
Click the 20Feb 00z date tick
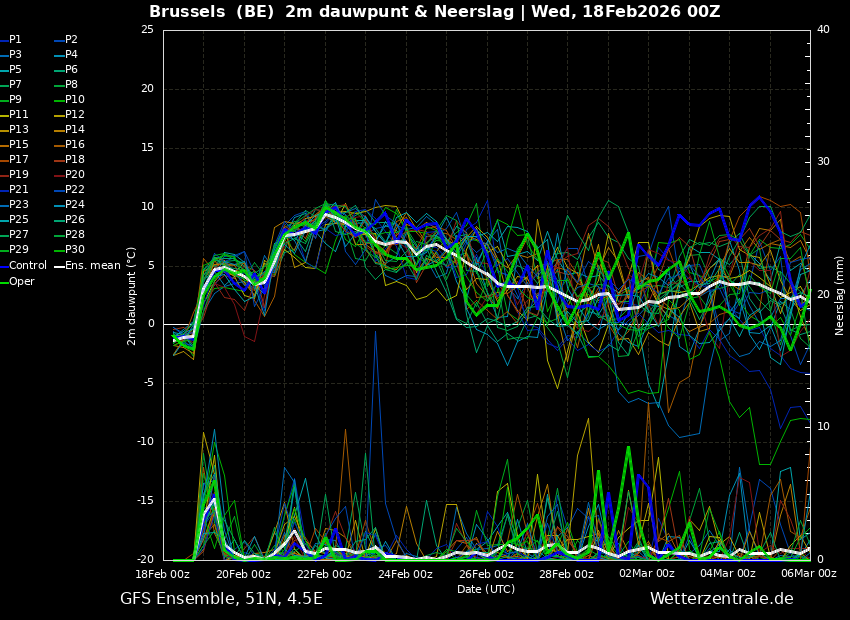coord(244,573)
